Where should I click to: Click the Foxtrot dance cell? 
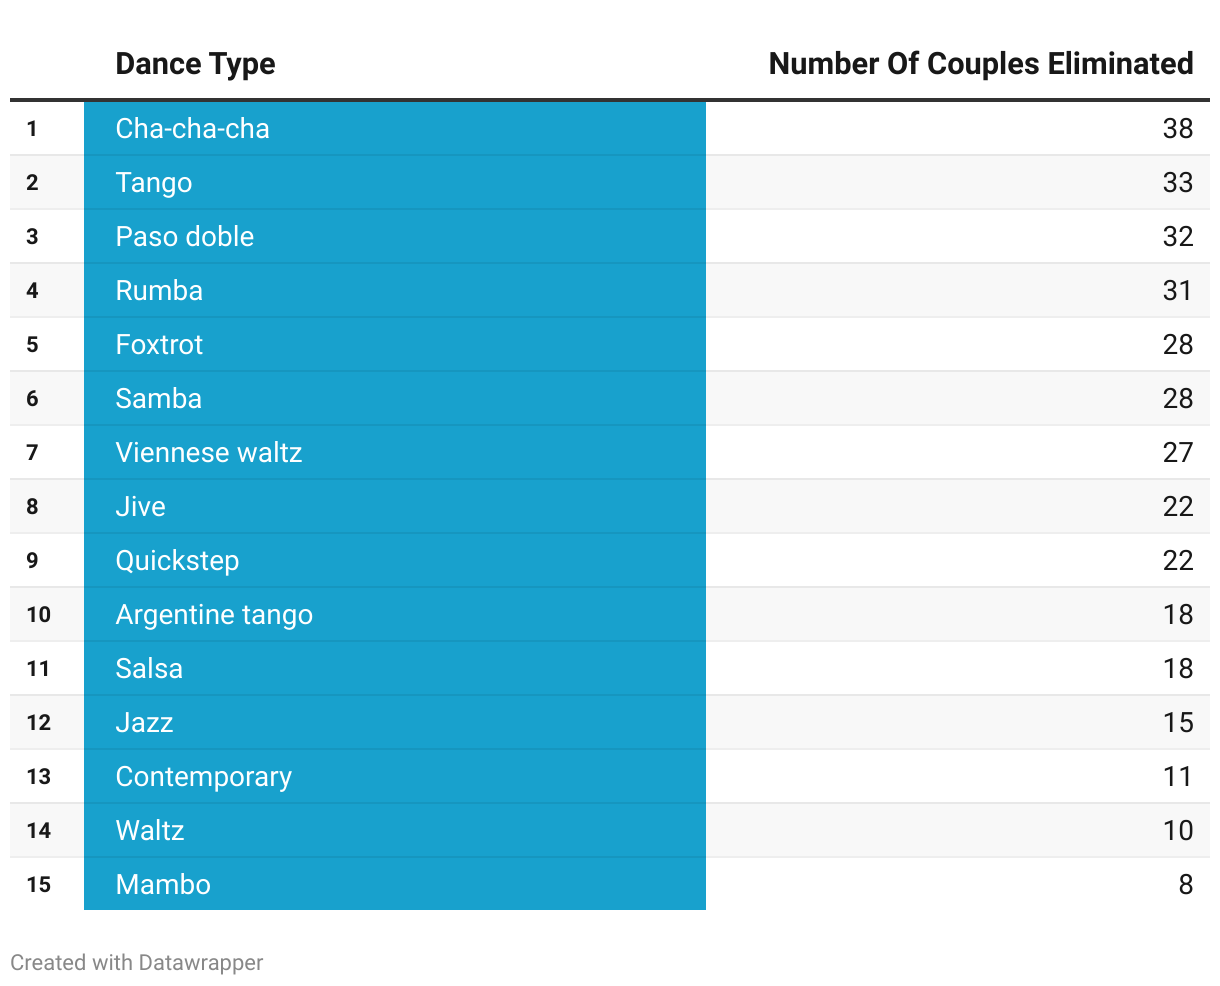pyautogui.click(x=159, y=345)
